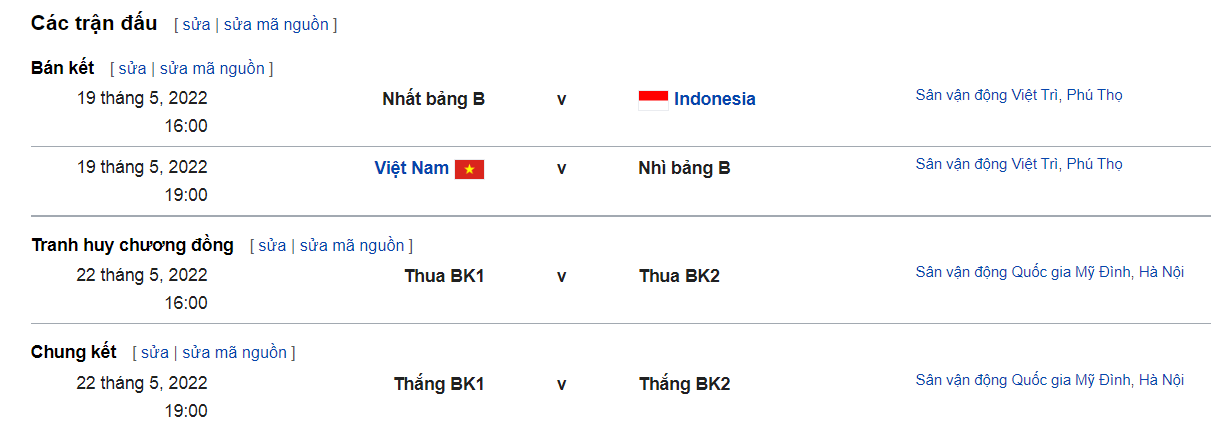Screen dimensions: 1227x443
Task: Open the Indonesia team link
Action: click(x=714, y=99)
